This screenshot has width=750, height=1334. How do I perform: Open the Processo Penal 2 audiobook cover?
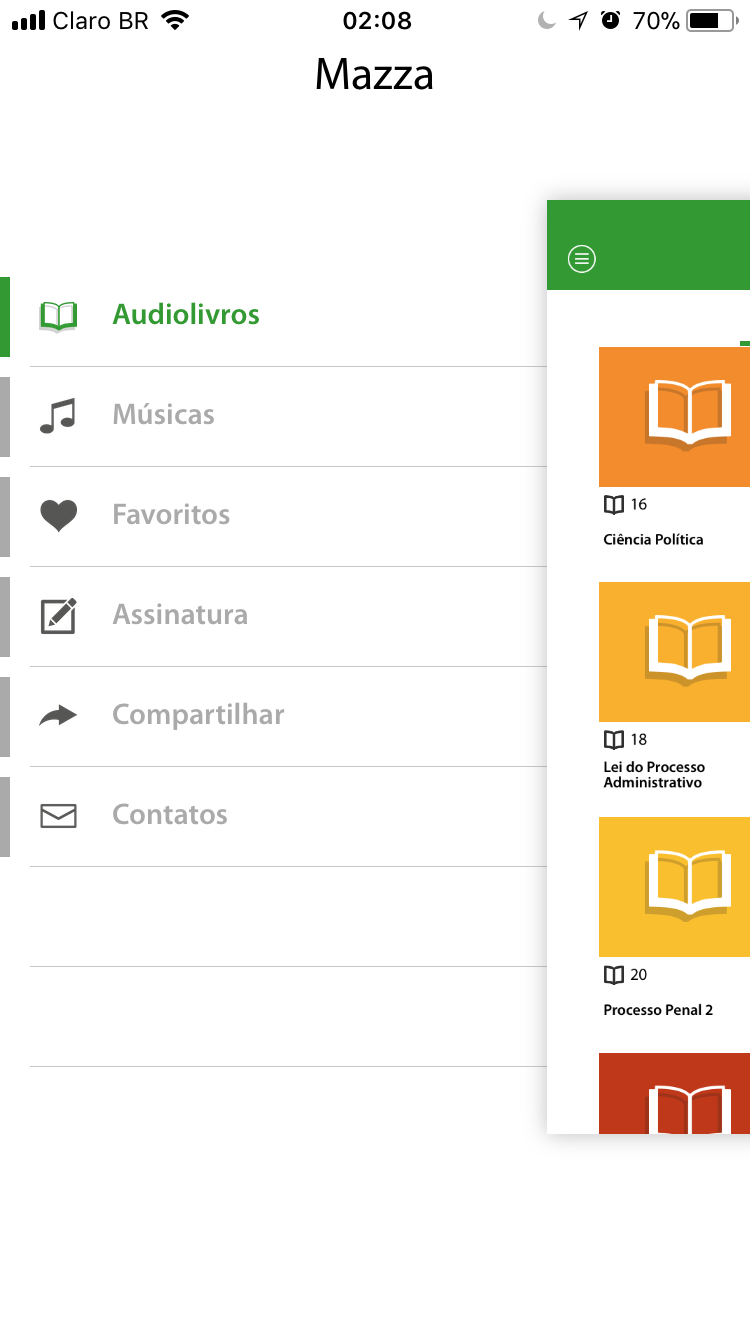(x=675, y=886)
